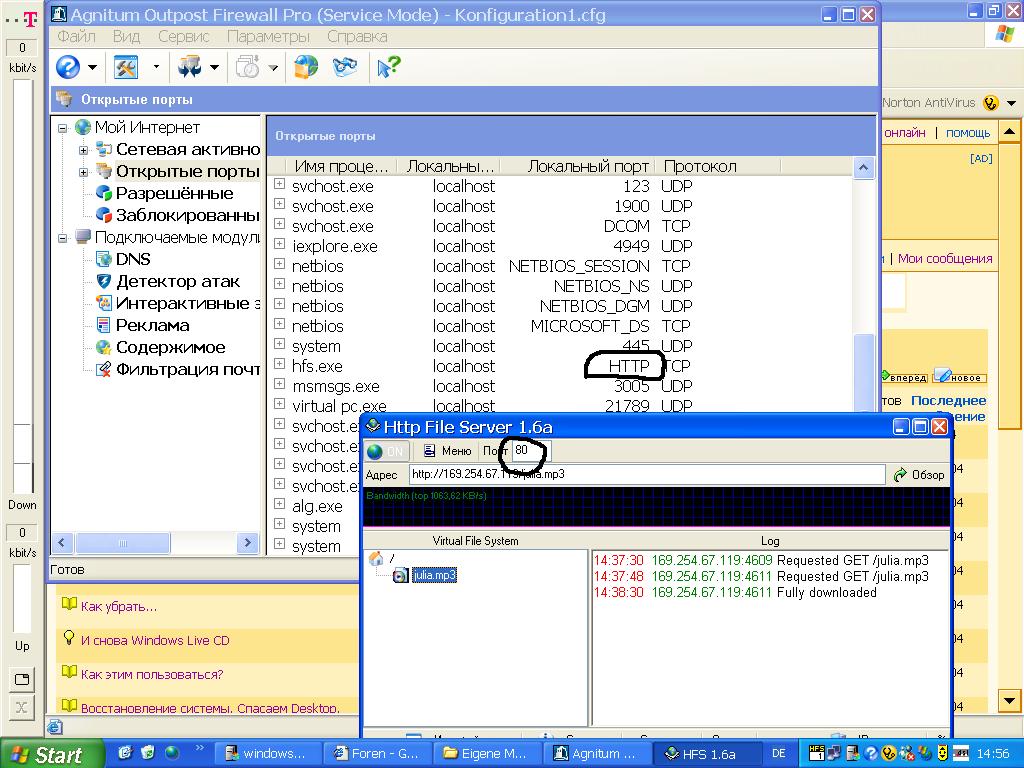Image resolution: width=1024 pixels, height=768 pixels.
Task: Open the dropdown arrow beside help icon
Action: [x=92, y=67]
